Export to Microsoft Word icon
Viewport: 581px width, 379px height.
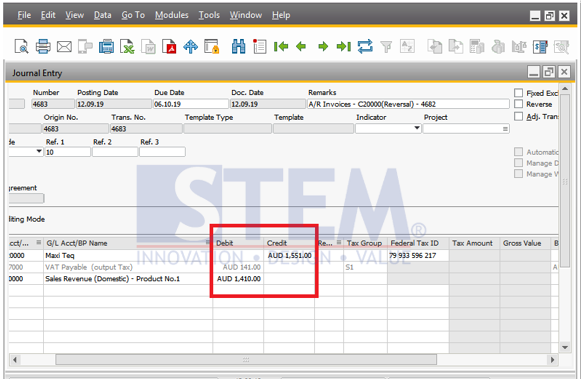click(x=148, y=47)
